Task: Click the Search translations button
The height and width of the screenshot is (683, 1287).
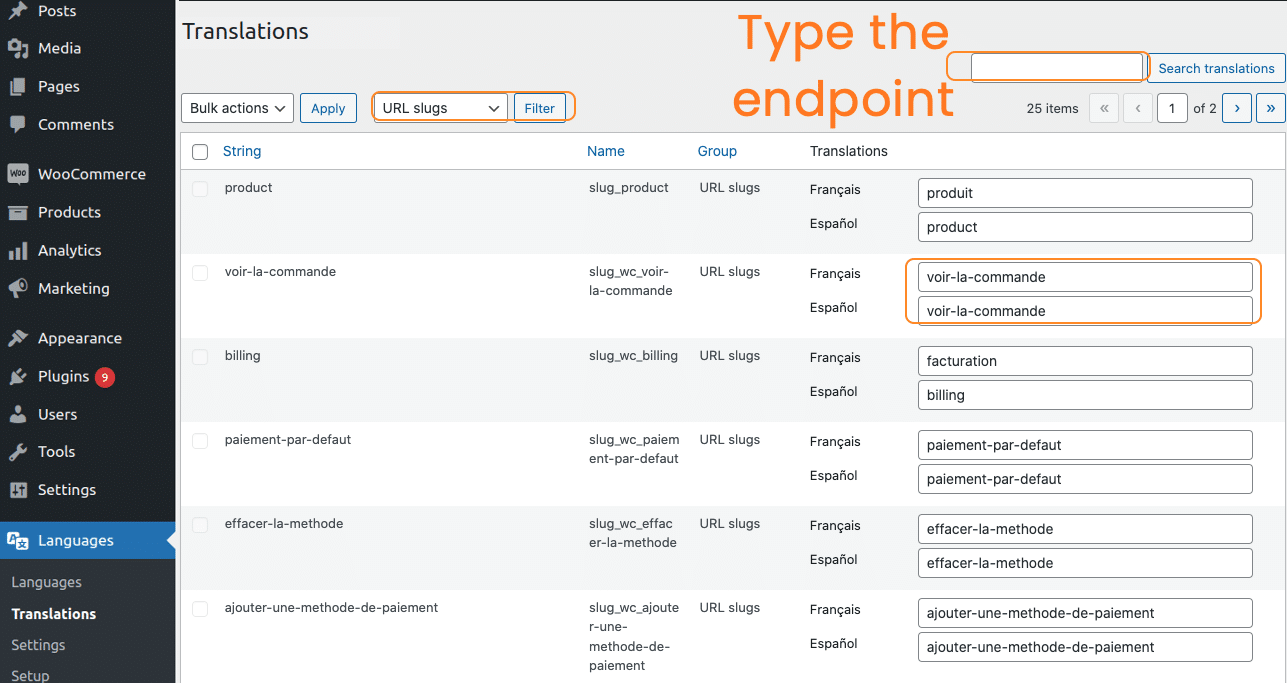Action: click(1216, 68)
